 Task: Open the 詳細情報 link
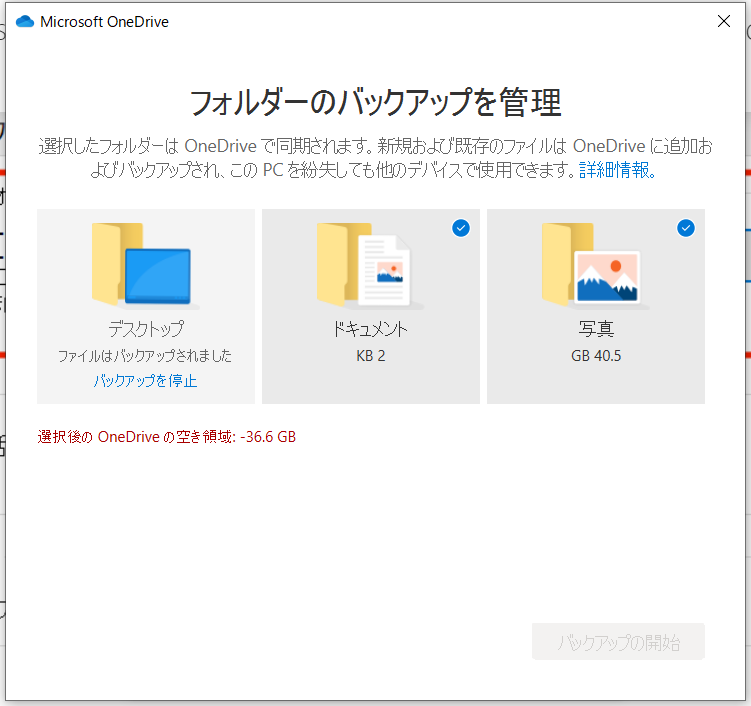pos(617,170)
